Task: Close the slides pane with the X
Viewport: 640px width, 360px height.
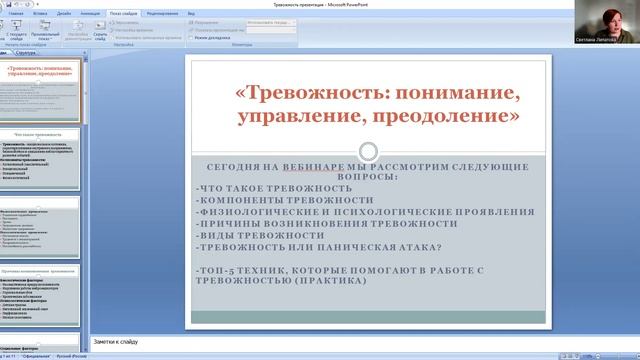Action: pyautogui.click(x=85, y=53)
